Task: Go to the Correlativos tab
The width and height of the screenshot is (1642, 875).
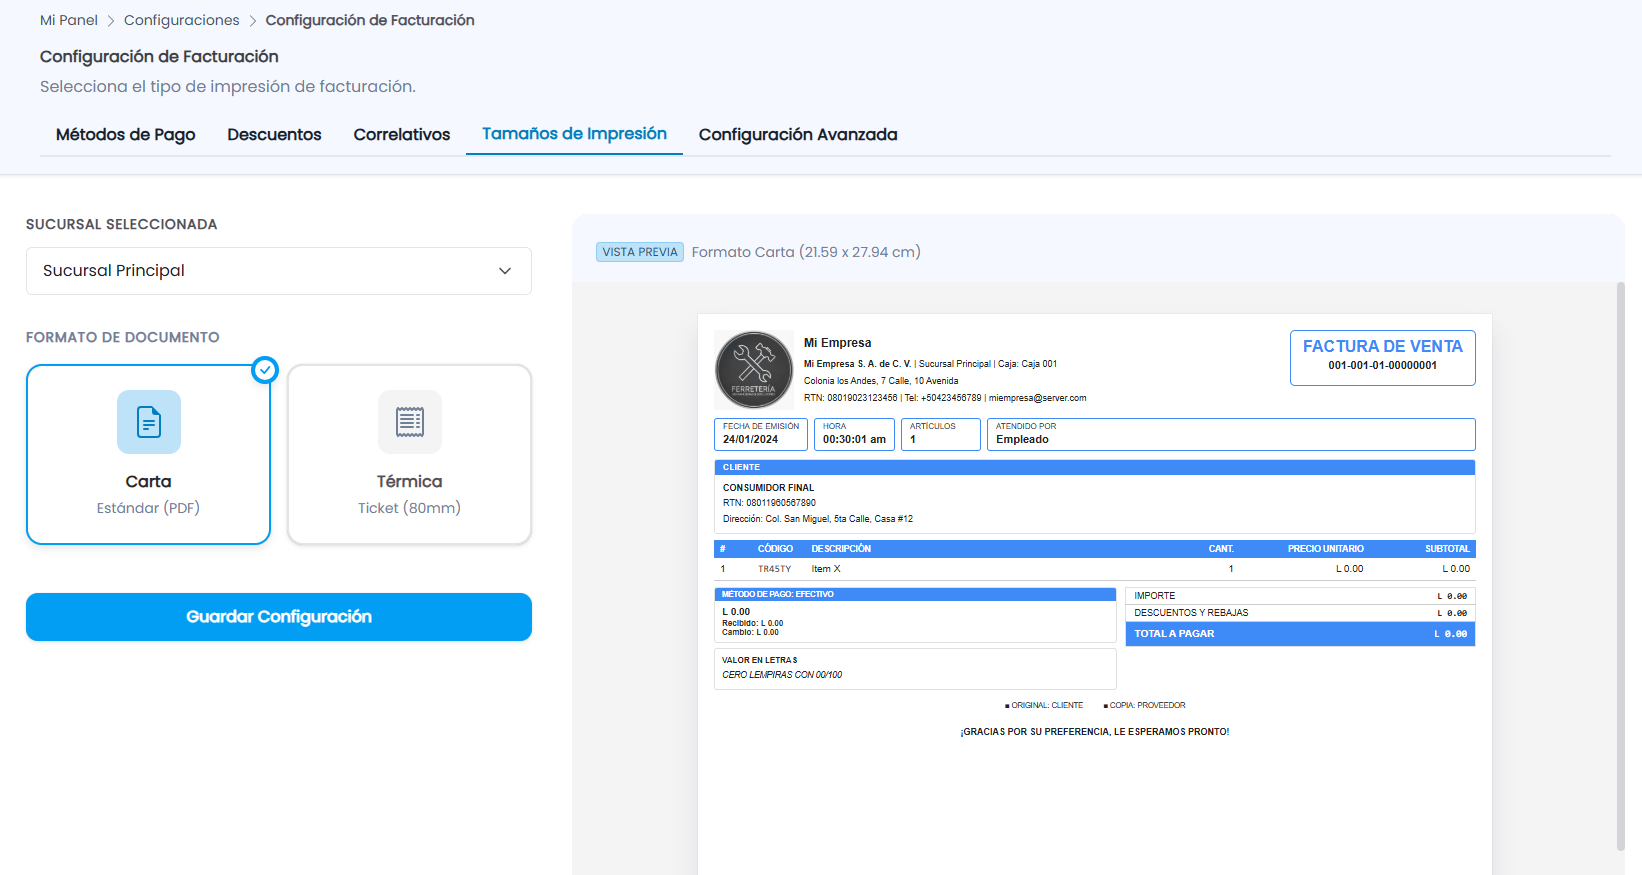Action: tap(402, 134)
